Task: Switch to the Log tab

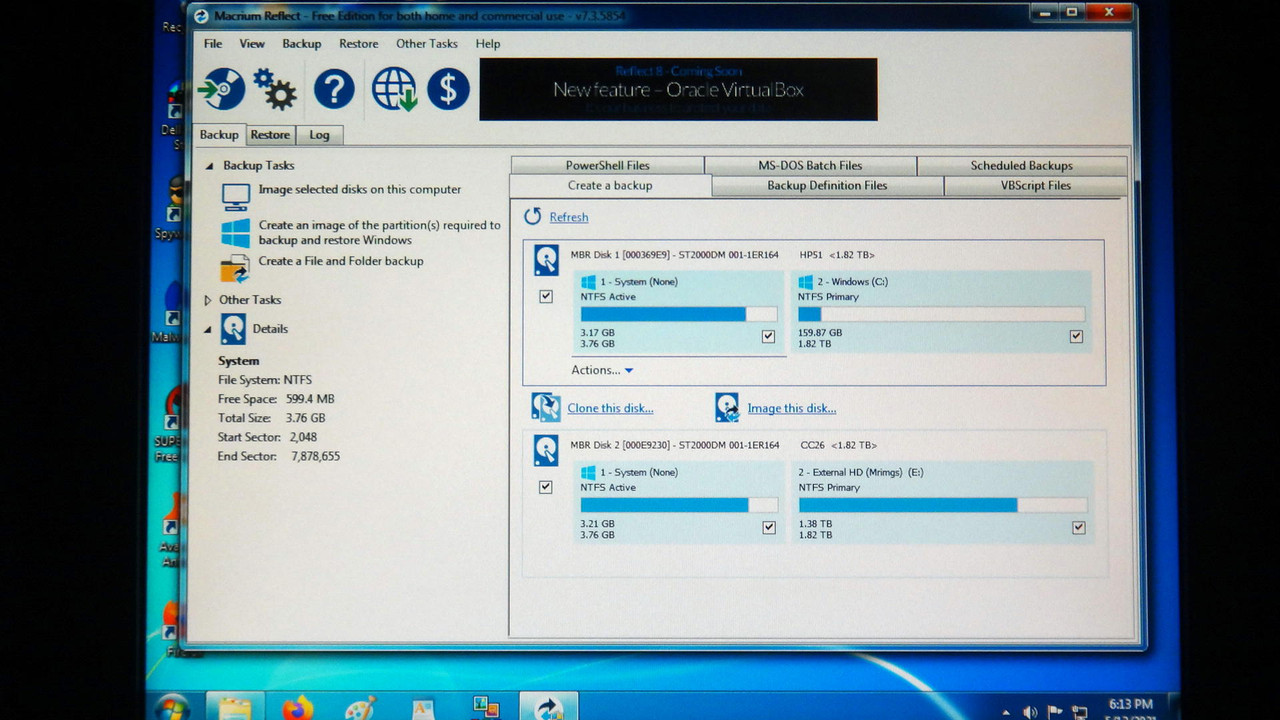Action: point(319,135)
